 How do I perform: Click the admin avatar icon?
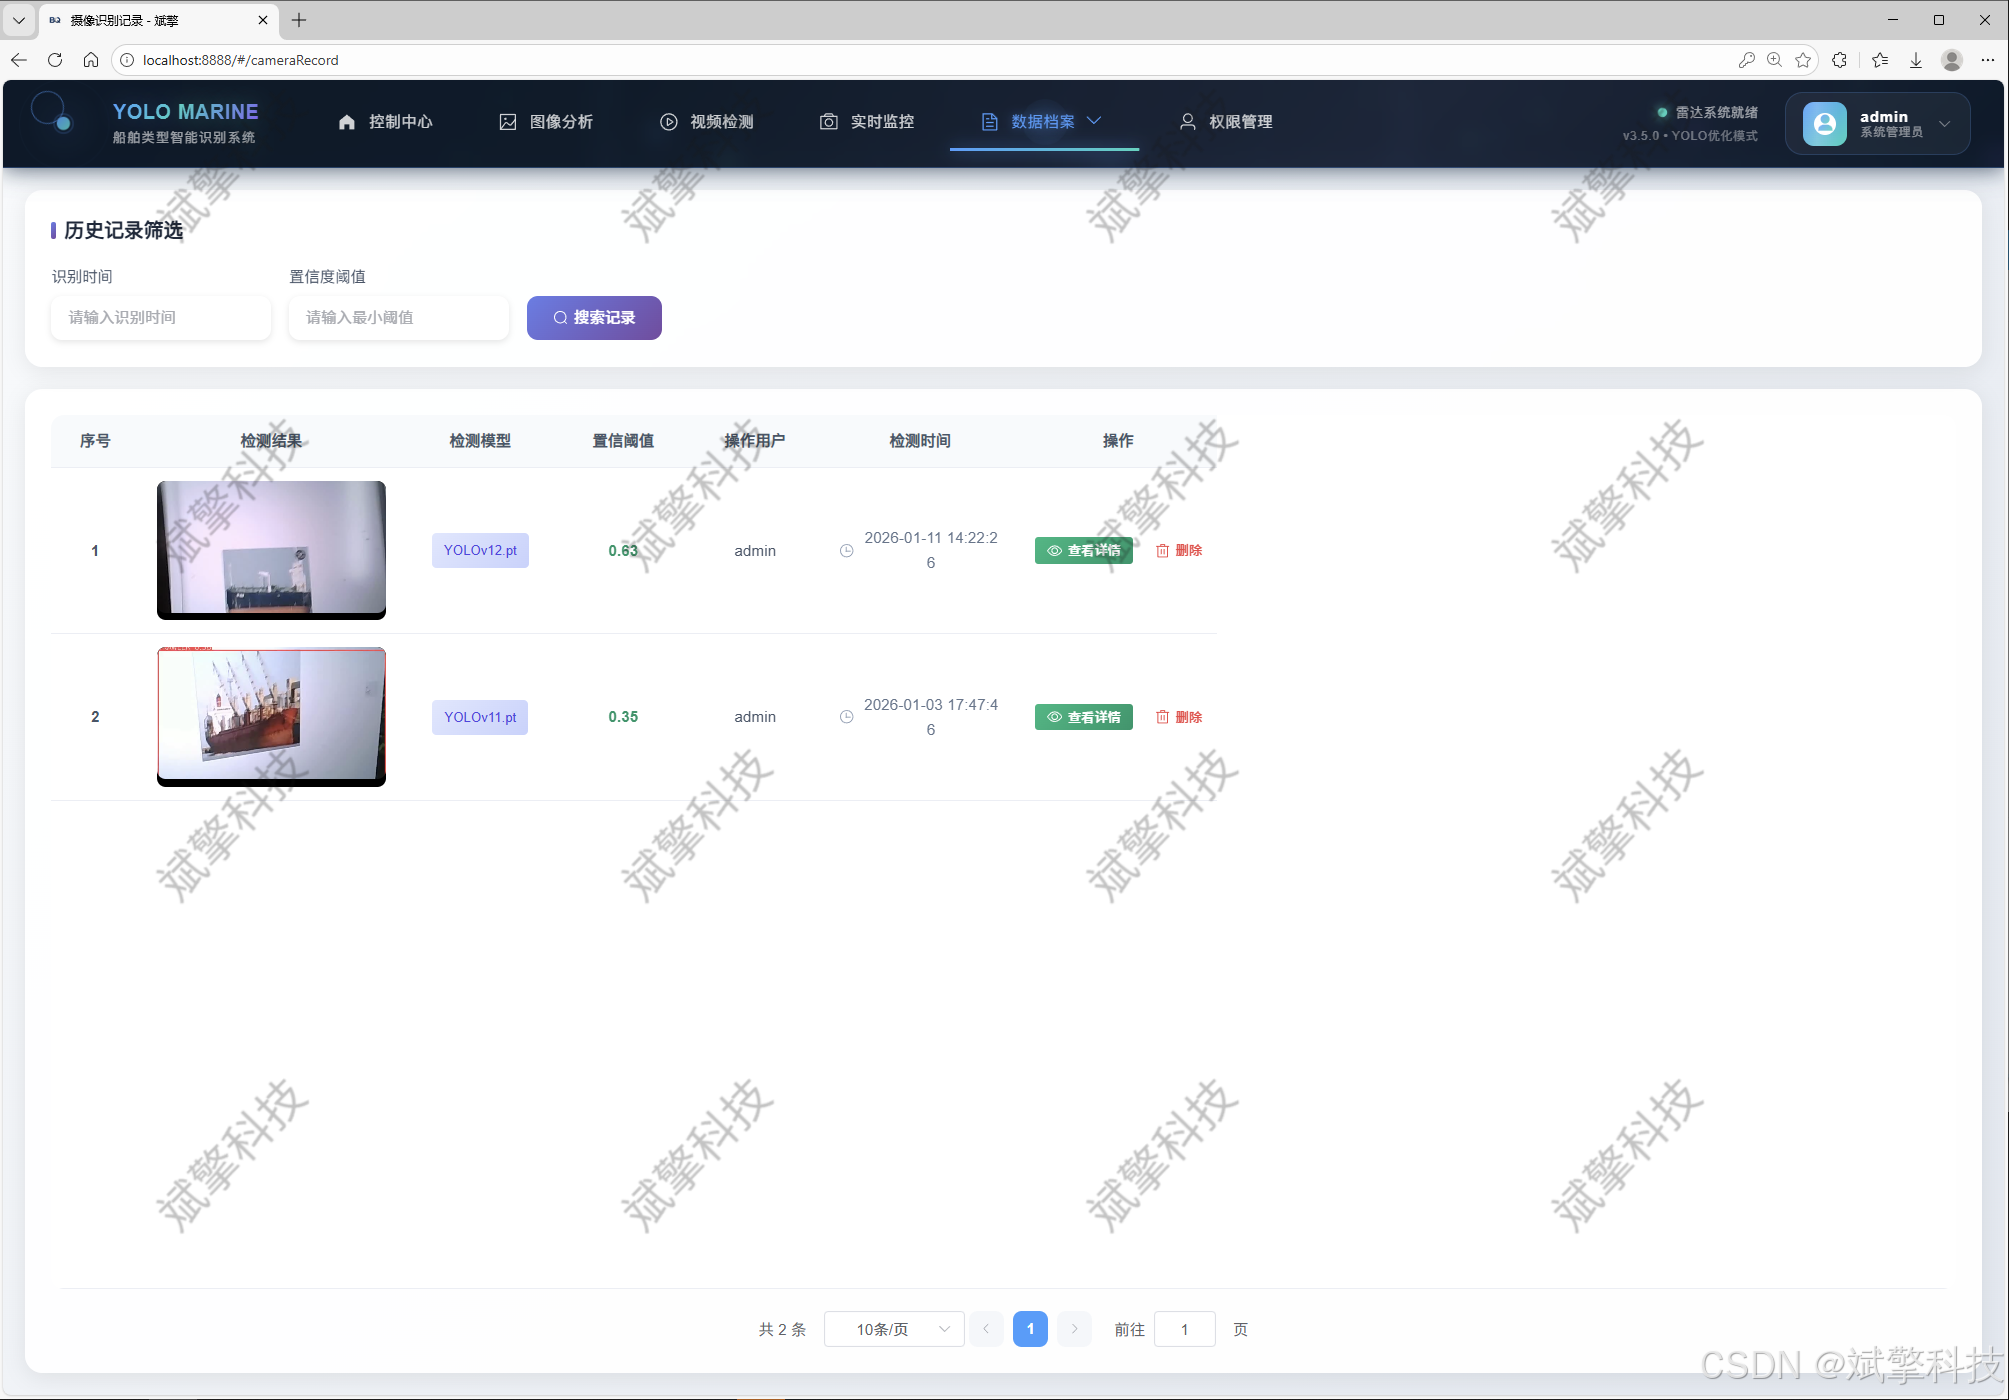(x=1824, y=124)
